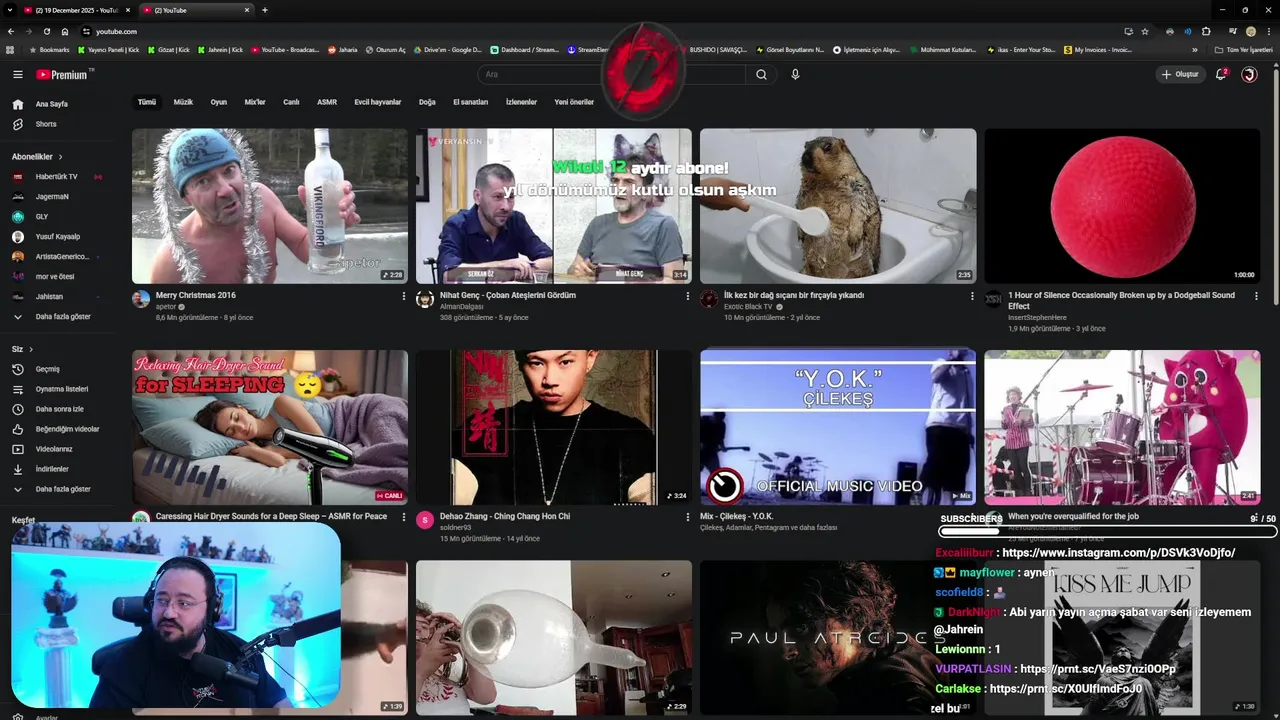This screenshot has height=720, width=1280.
Task: Select the Canlı filter chip
Action: click(291, 102)
